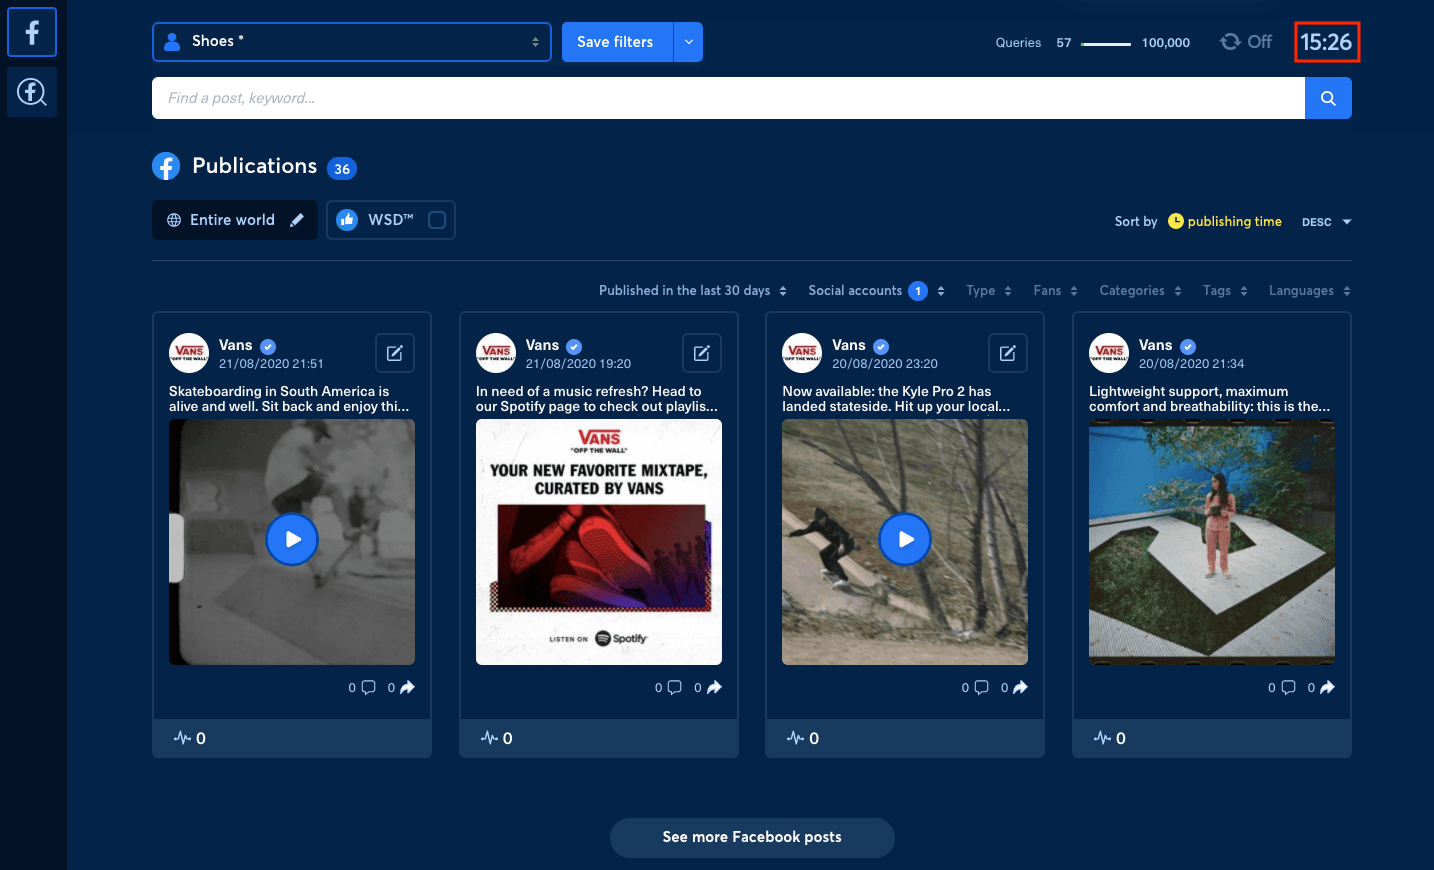Click engagement pulse icon on South America post

pyautogui.click(x=182, y=738)
